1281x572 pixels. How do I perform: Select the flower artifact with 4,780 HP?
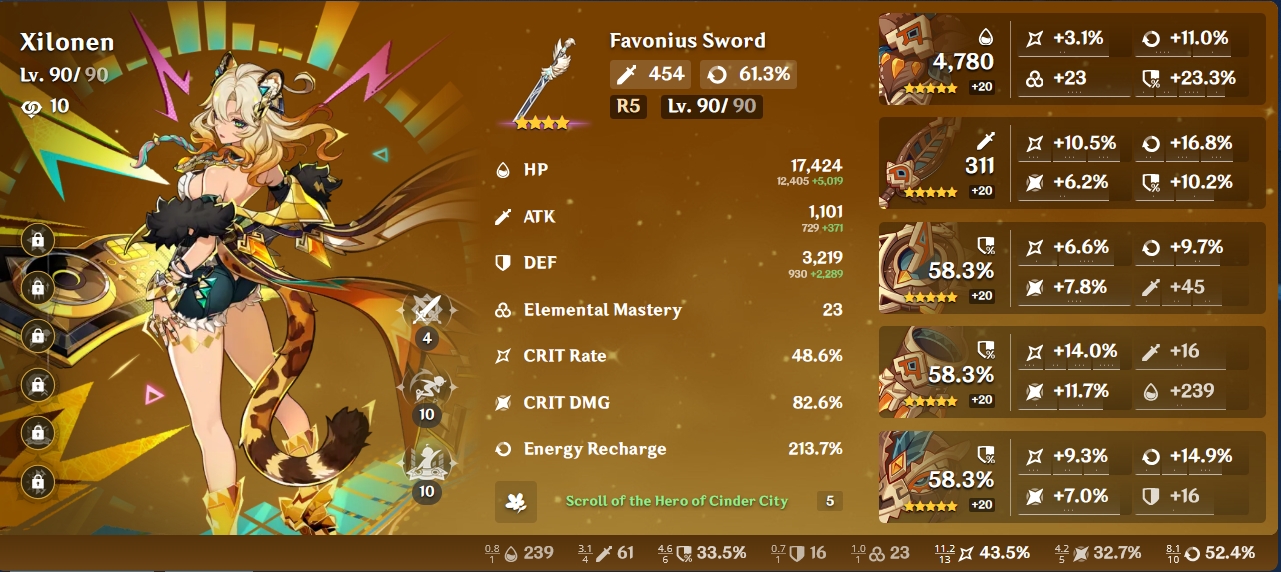click(1064, 59)
